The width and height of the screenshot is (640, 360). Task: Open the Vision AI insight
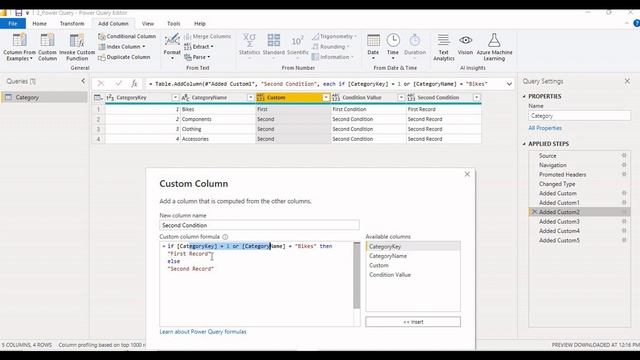465,45
